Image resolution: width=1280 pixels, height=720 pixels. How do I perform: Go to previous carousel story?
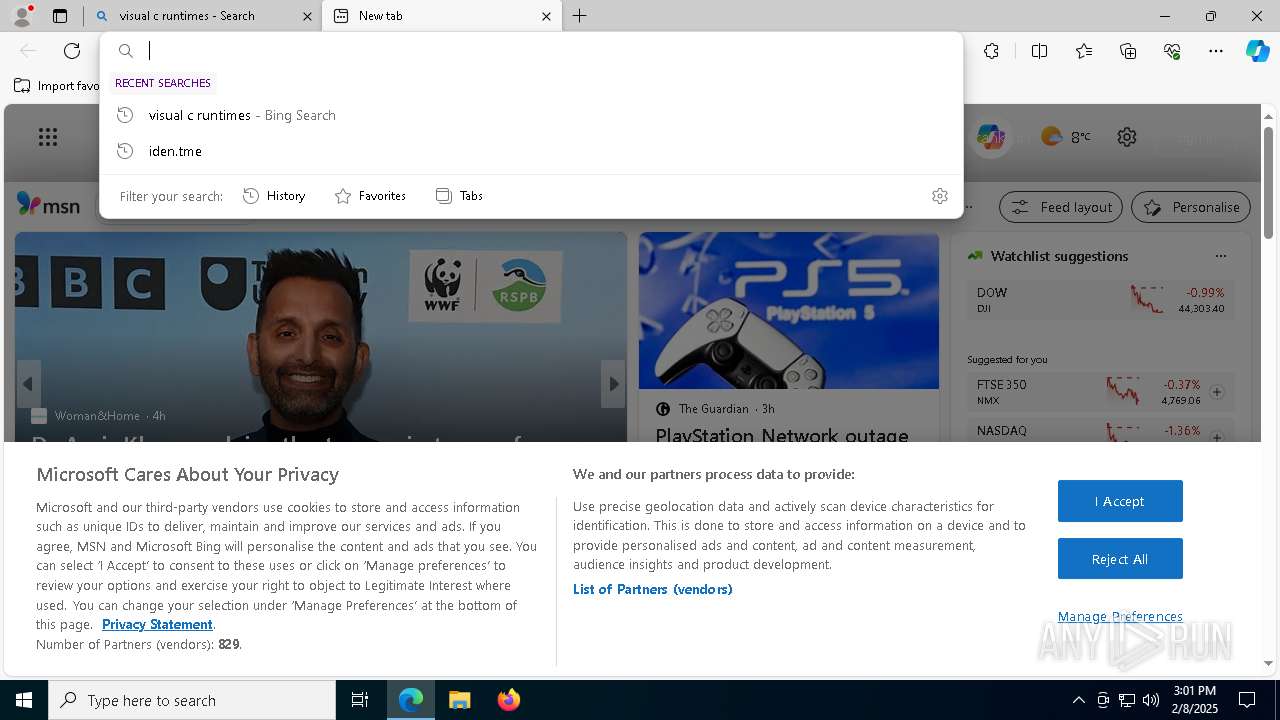pos(28,384)
